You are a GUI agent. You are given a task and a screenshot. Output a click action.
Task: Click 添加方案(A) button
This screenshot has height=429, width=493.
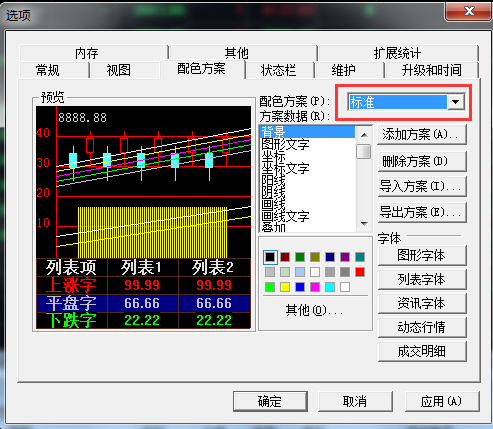click(421, 134)
